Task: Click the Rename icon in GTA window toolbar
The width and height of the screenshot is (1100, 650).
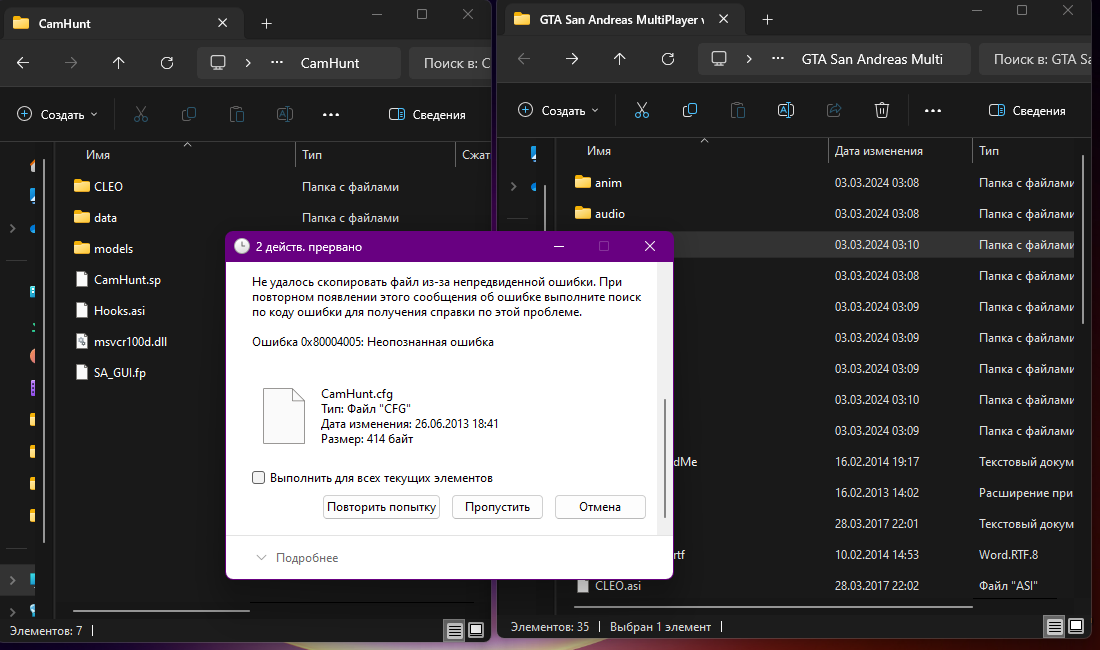Action: [786, 110]
